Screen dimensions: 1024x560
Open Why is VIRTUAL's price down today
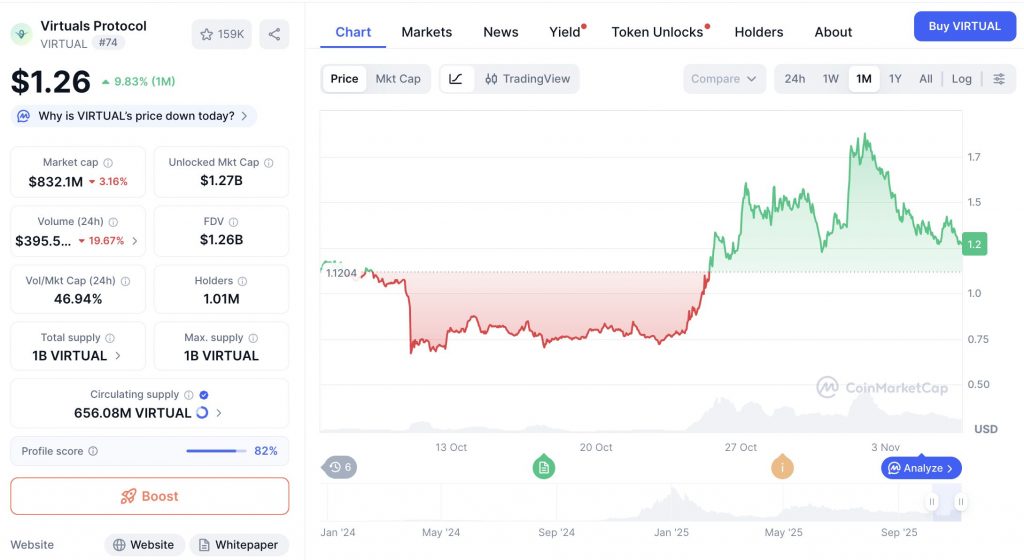point(134,116)
